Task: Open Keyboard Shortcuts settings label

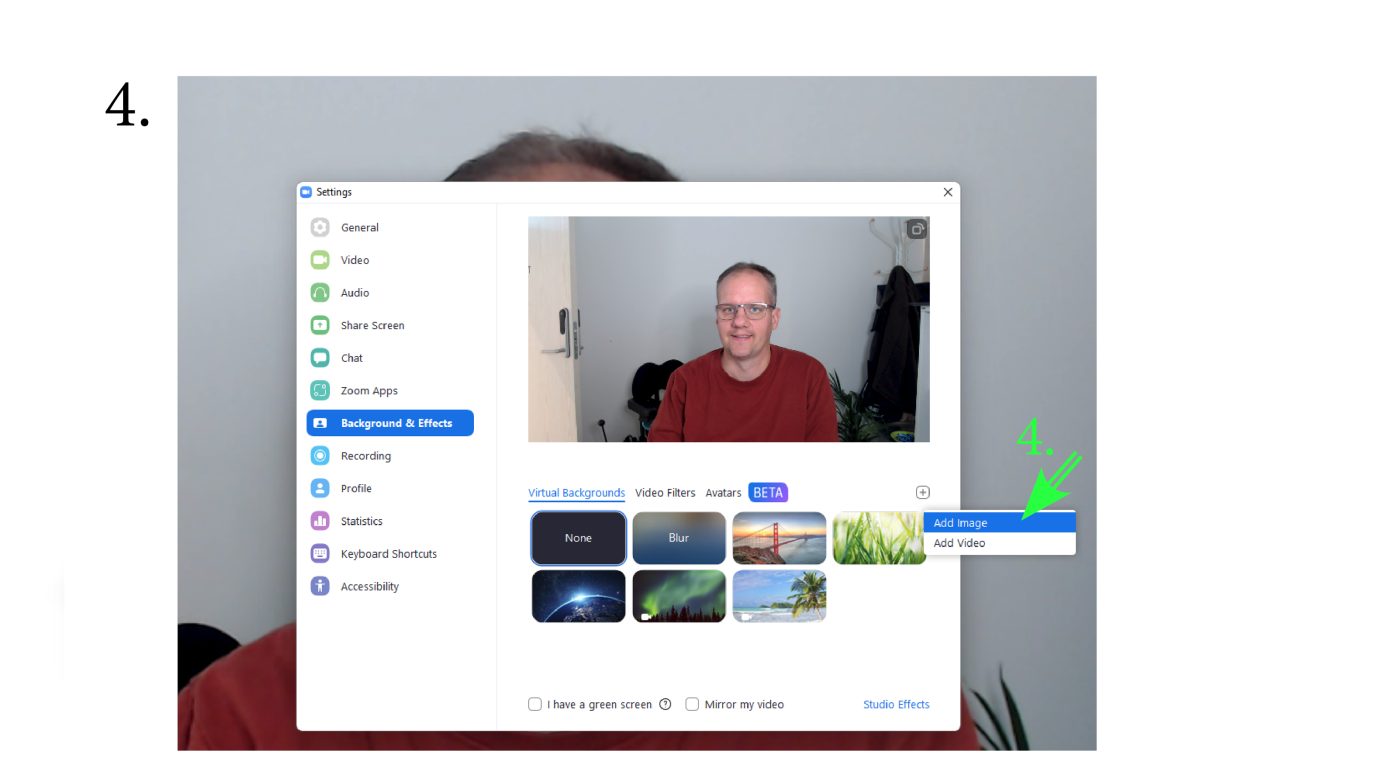Action: (x=389, y=554)
